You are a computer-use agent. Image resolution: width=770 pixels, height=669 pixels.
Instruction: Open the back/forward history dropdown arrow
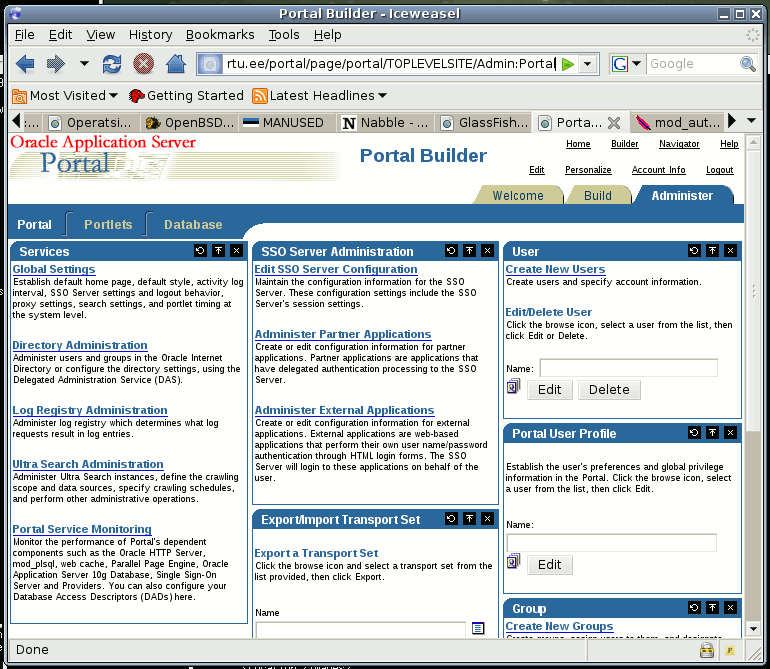(84, 63)
